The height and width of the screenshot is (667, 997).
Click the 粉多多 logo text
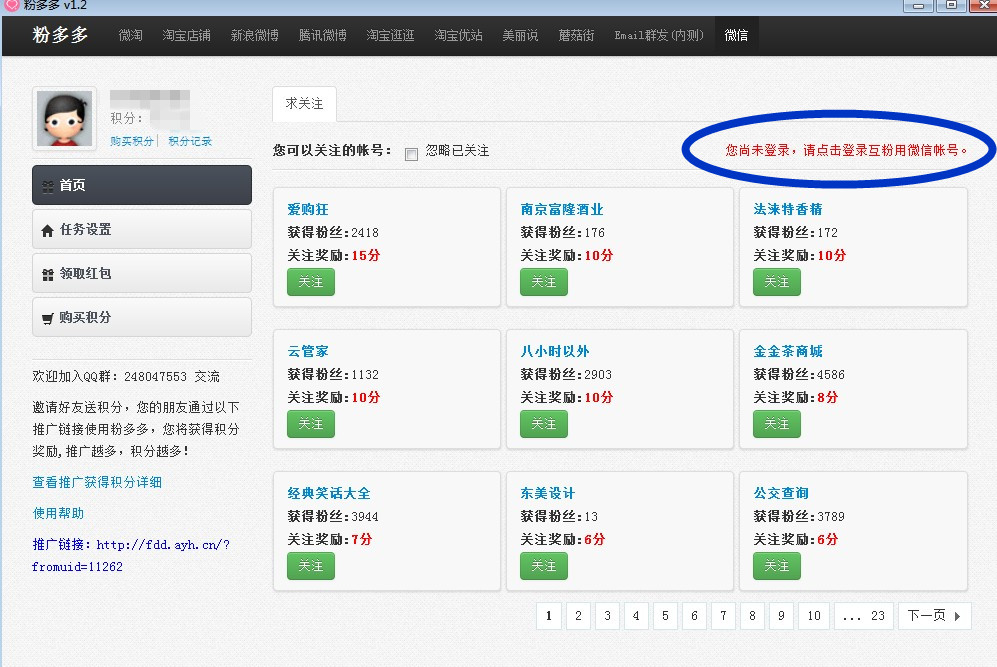click(x=60, y=35)
